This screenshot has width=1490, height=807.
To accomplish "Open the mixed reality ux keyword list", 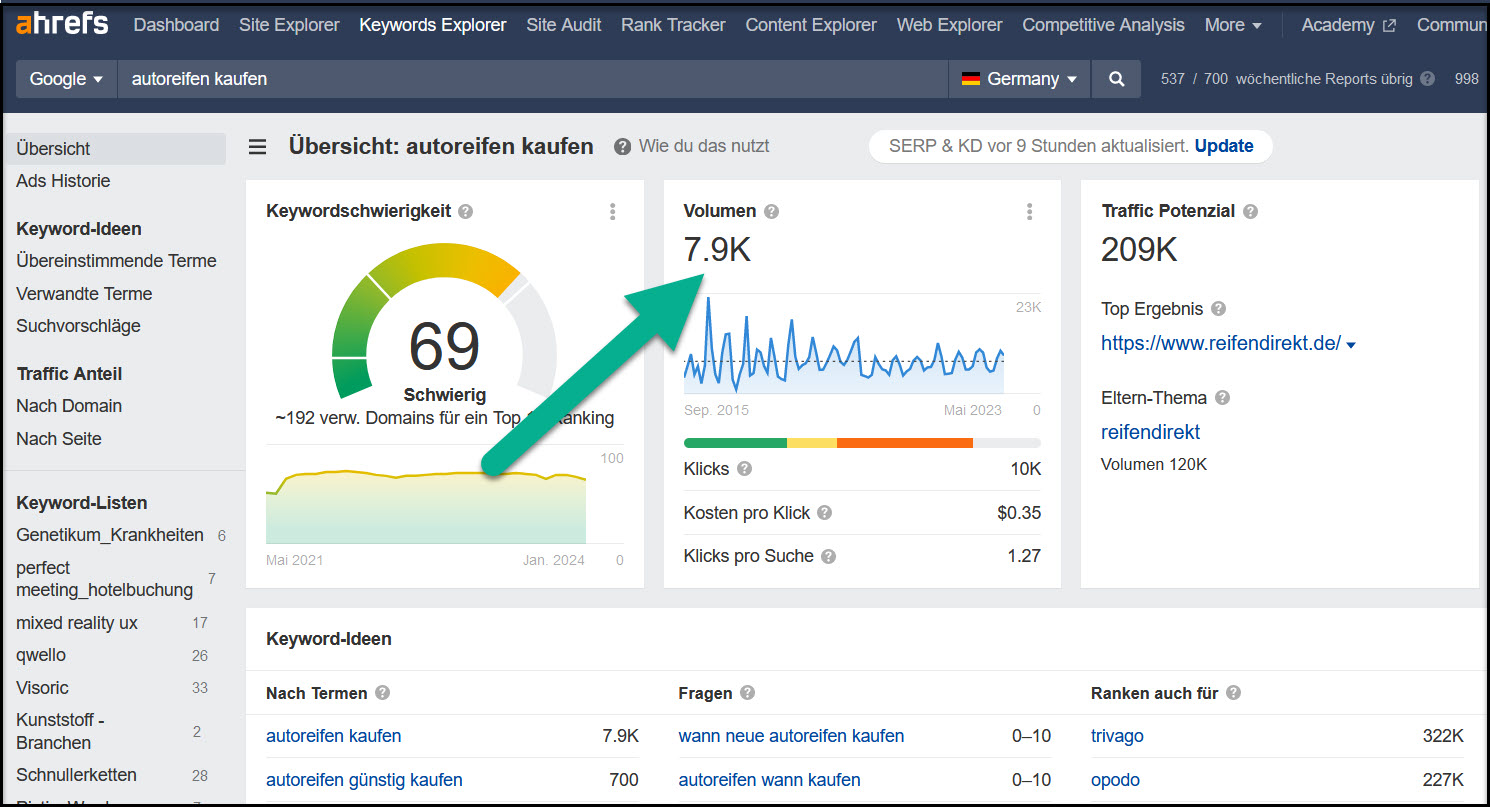I will [77, 623].
